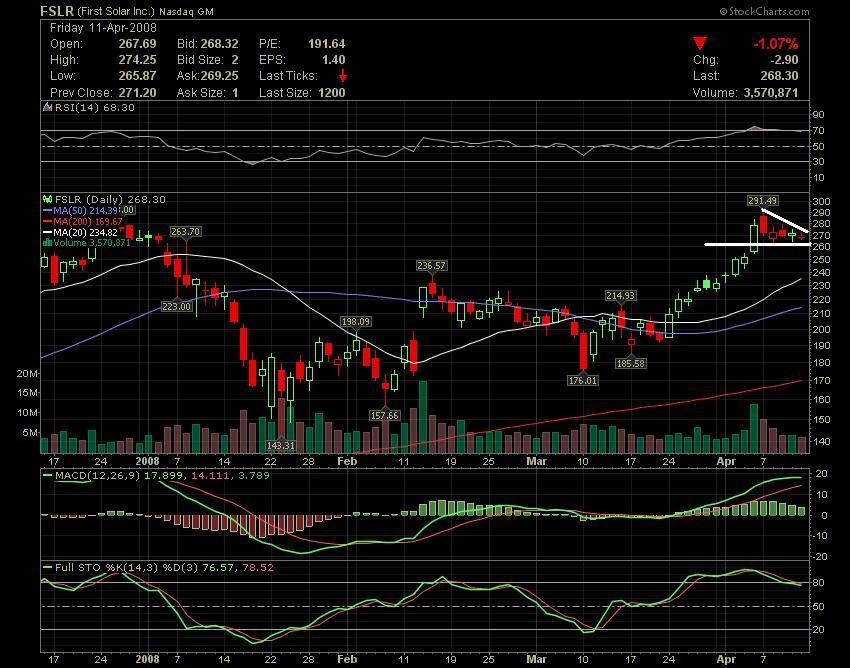Click the date Friday 11-Apr-2008
This screenshot has width=850, height=668.
[x=103, y=28]
